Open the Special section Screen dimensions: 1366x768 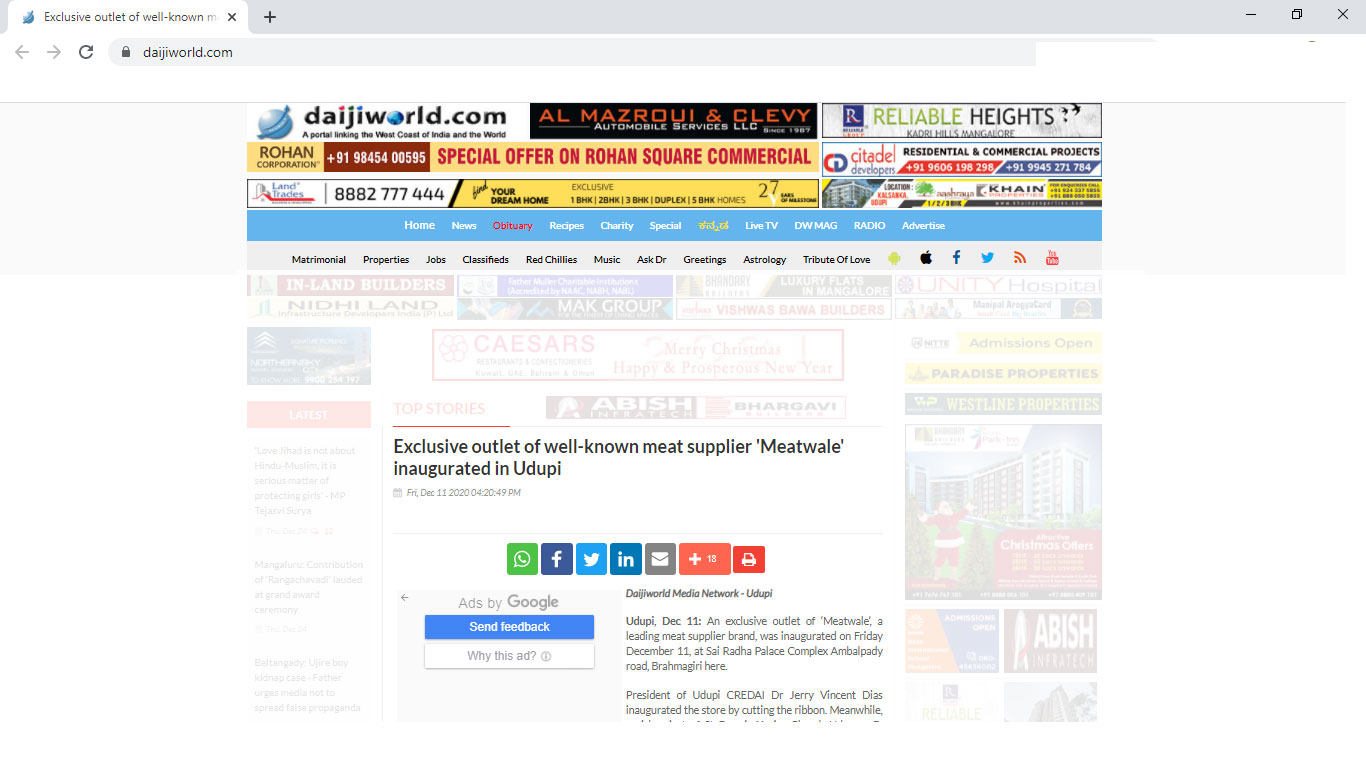pyautogui.click(x=665, y=226)
